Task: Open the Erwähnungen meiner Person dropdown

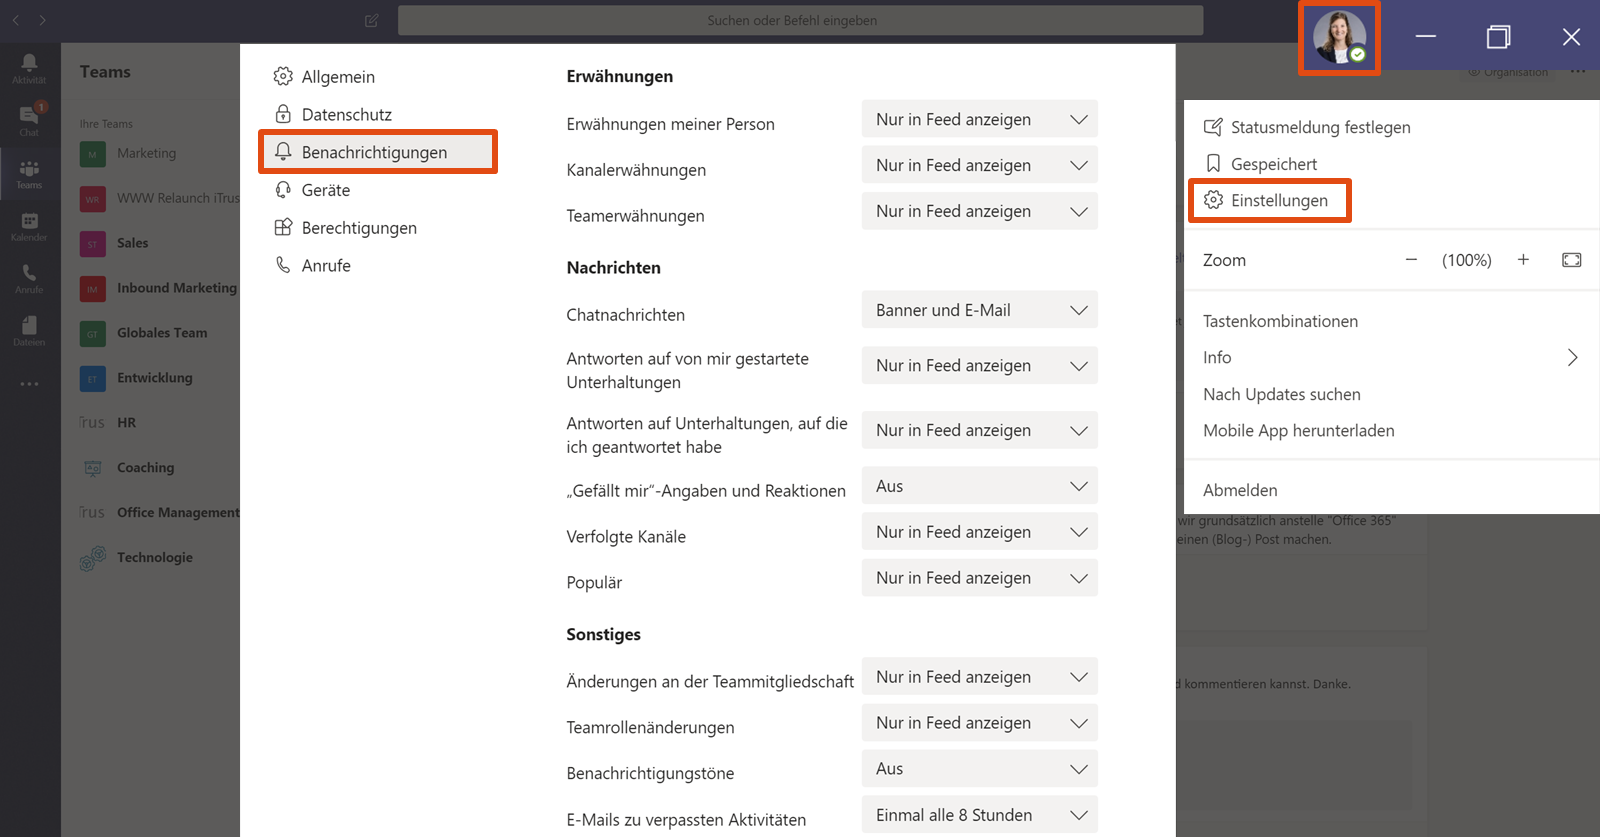Action: 979,119
